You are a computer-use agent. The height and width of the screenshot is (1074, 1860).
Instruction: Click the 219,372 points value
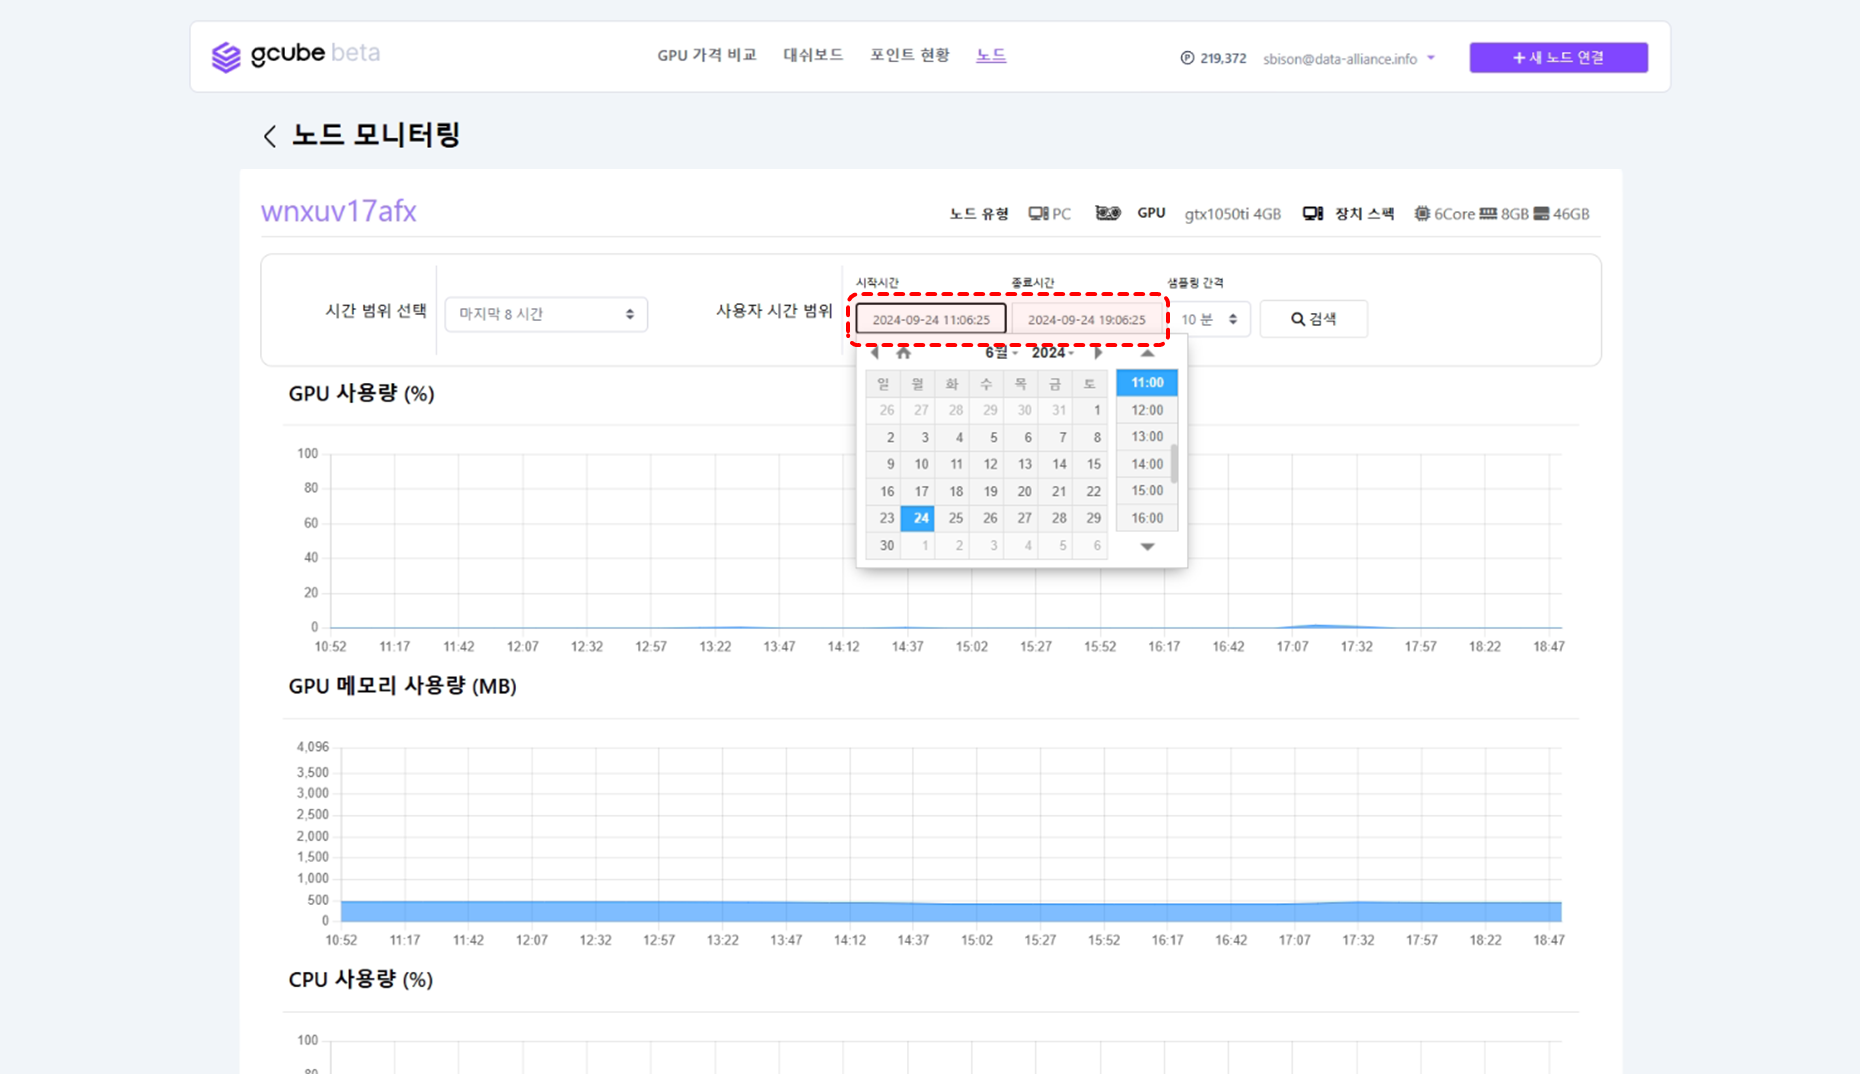pyautogui.click(x=1223, y=59)
